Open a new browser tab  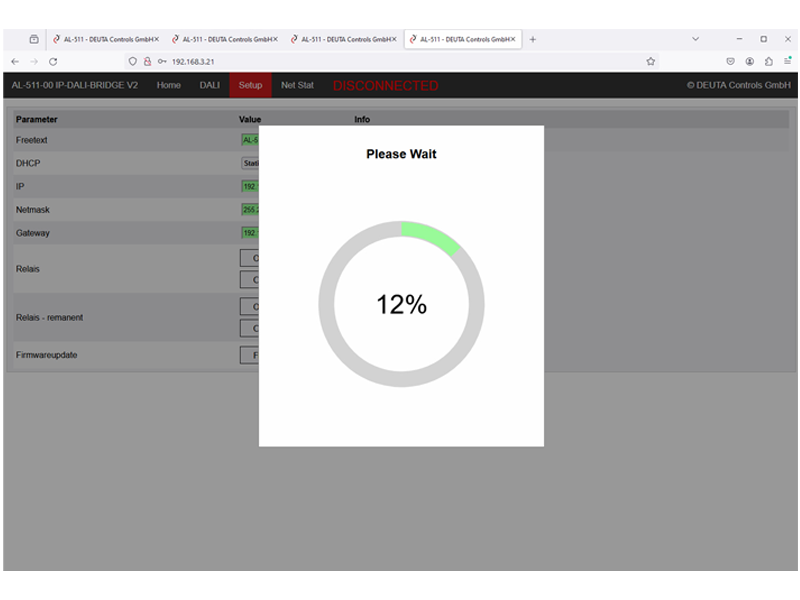click(532, 39)
